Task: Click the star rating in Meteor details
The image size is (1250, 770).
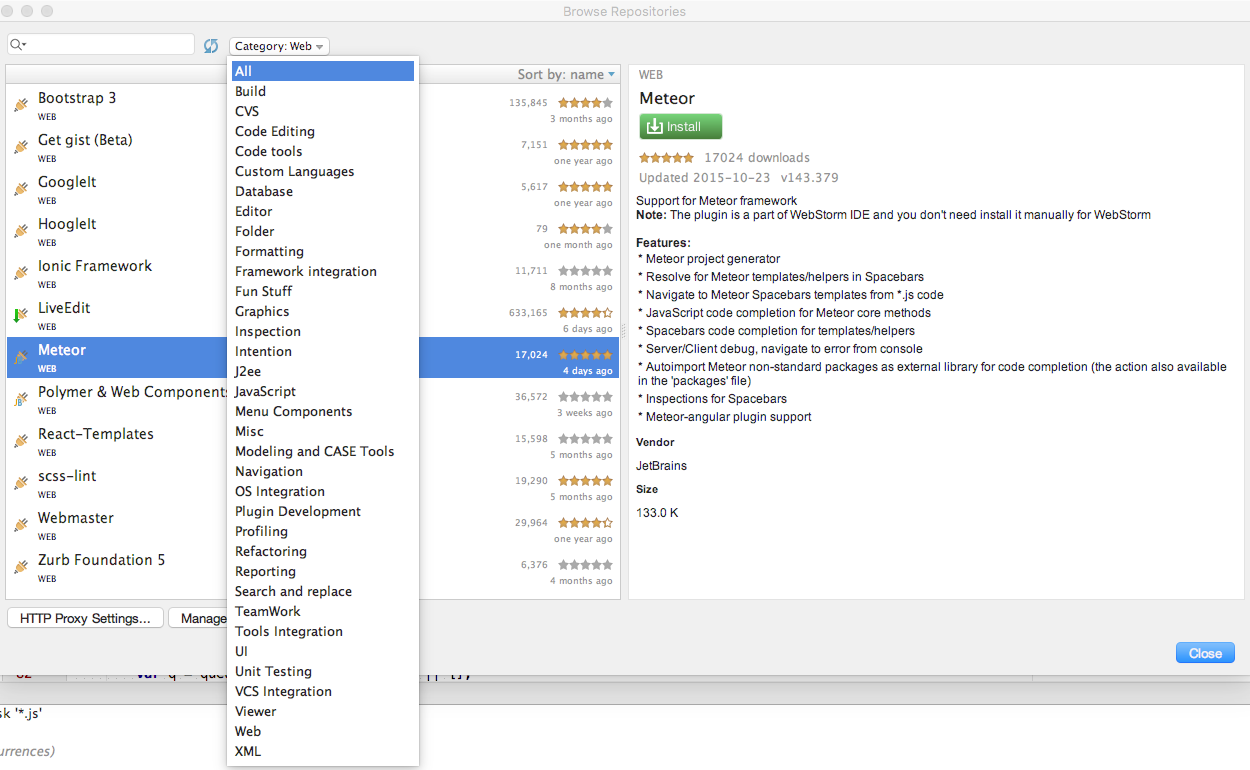Action: coord(666,158)
